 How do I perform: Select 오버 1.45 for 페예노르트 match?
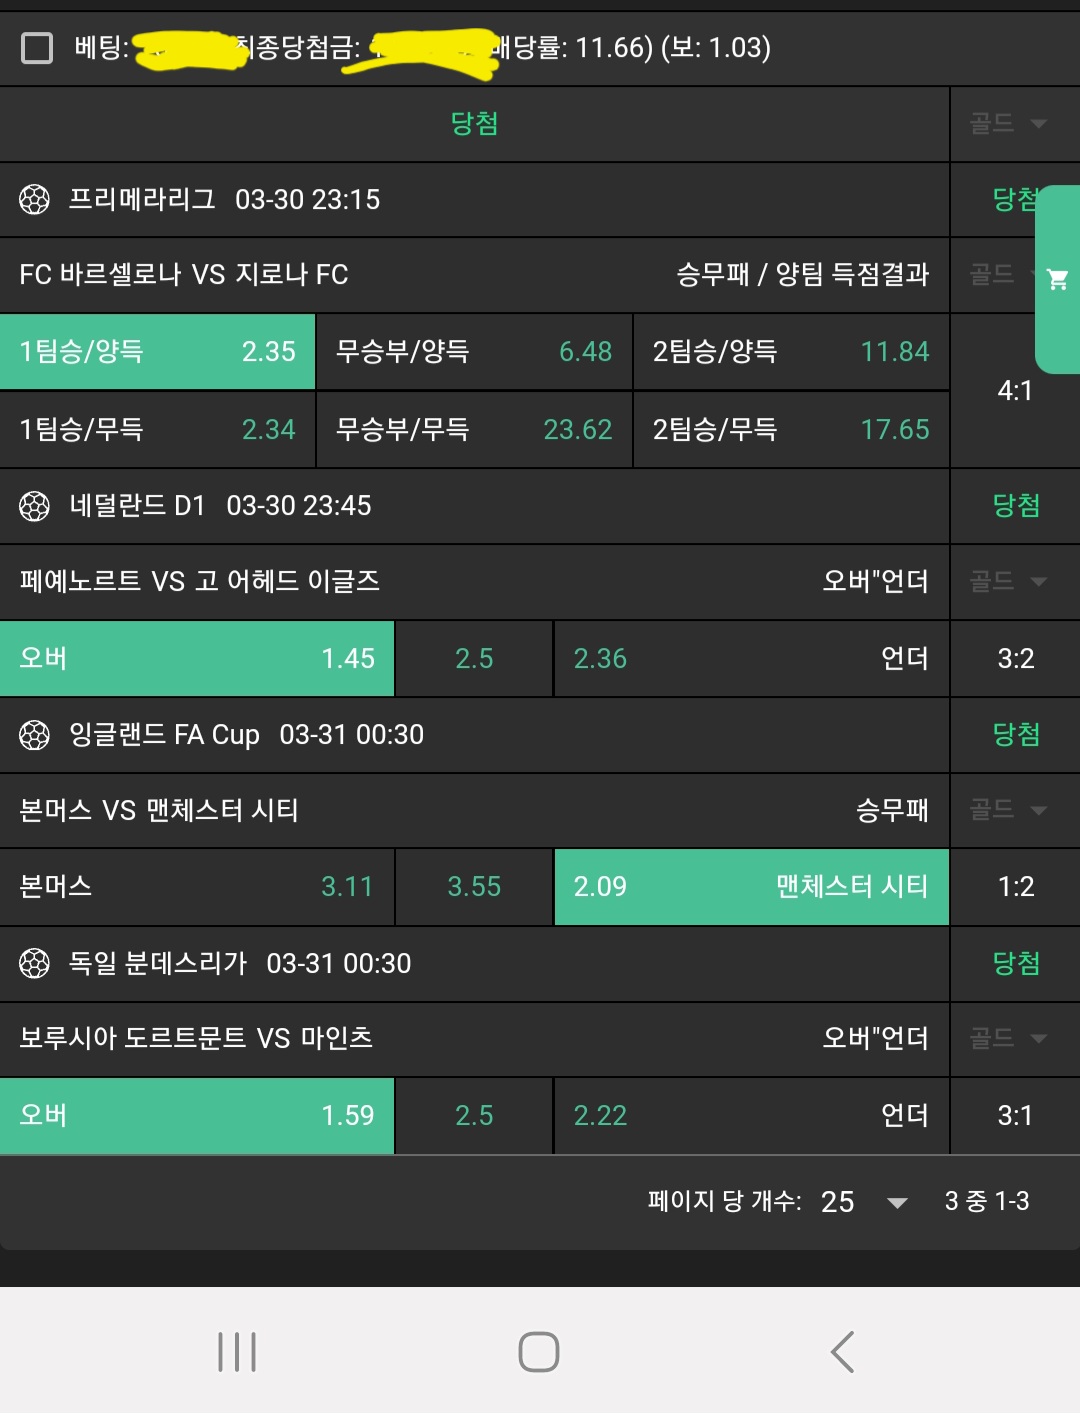197,659
